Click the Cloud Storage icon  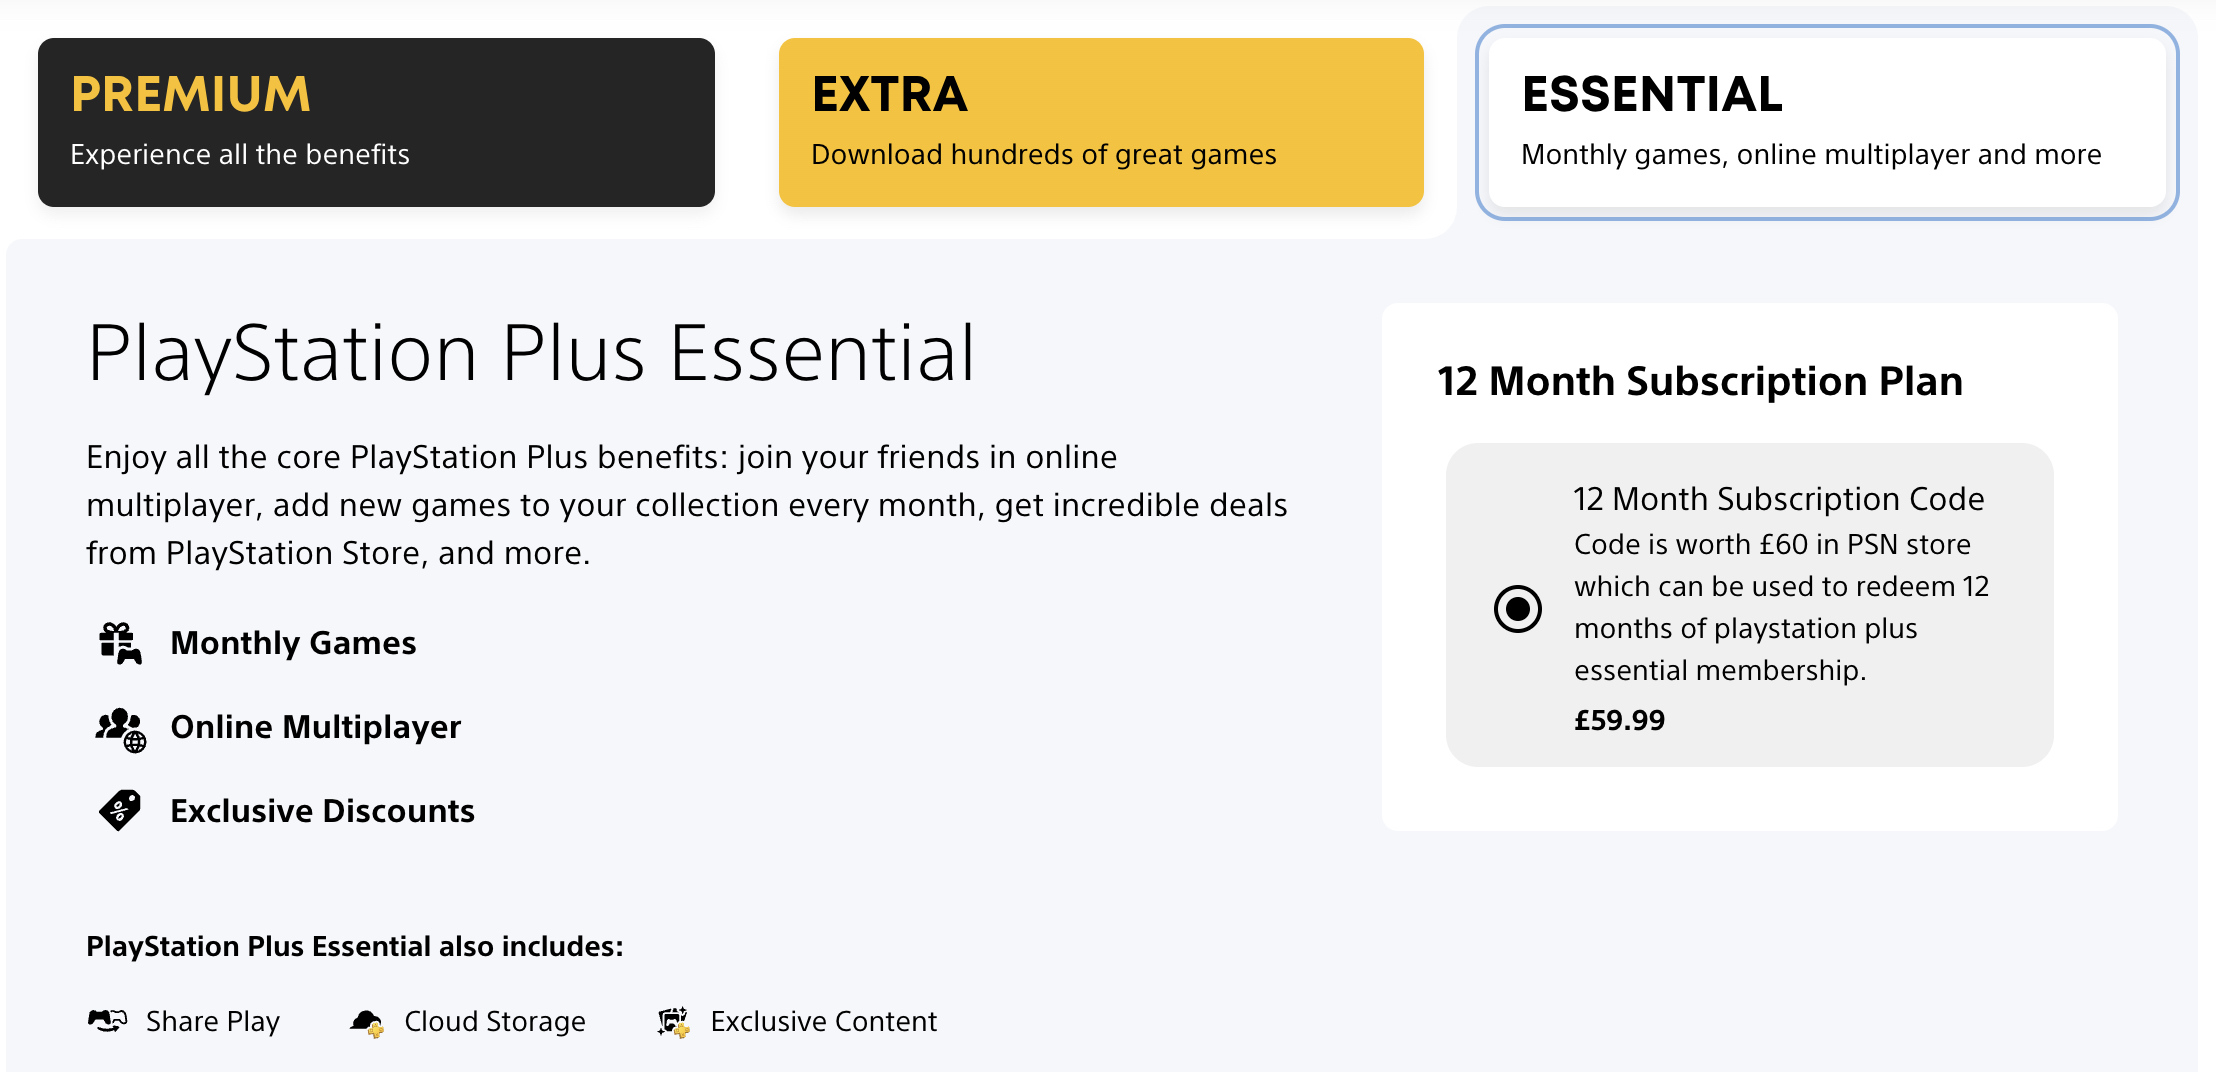click(366, 1021)
